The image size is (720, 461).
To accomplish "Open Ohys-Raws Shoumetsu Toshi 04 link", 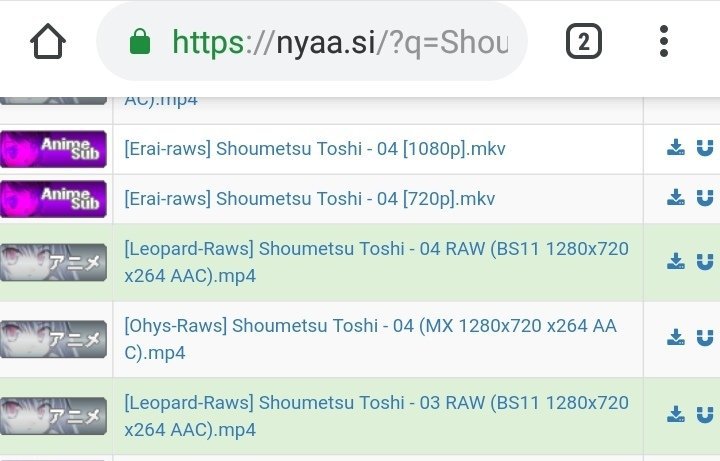I will coord(370,339).
